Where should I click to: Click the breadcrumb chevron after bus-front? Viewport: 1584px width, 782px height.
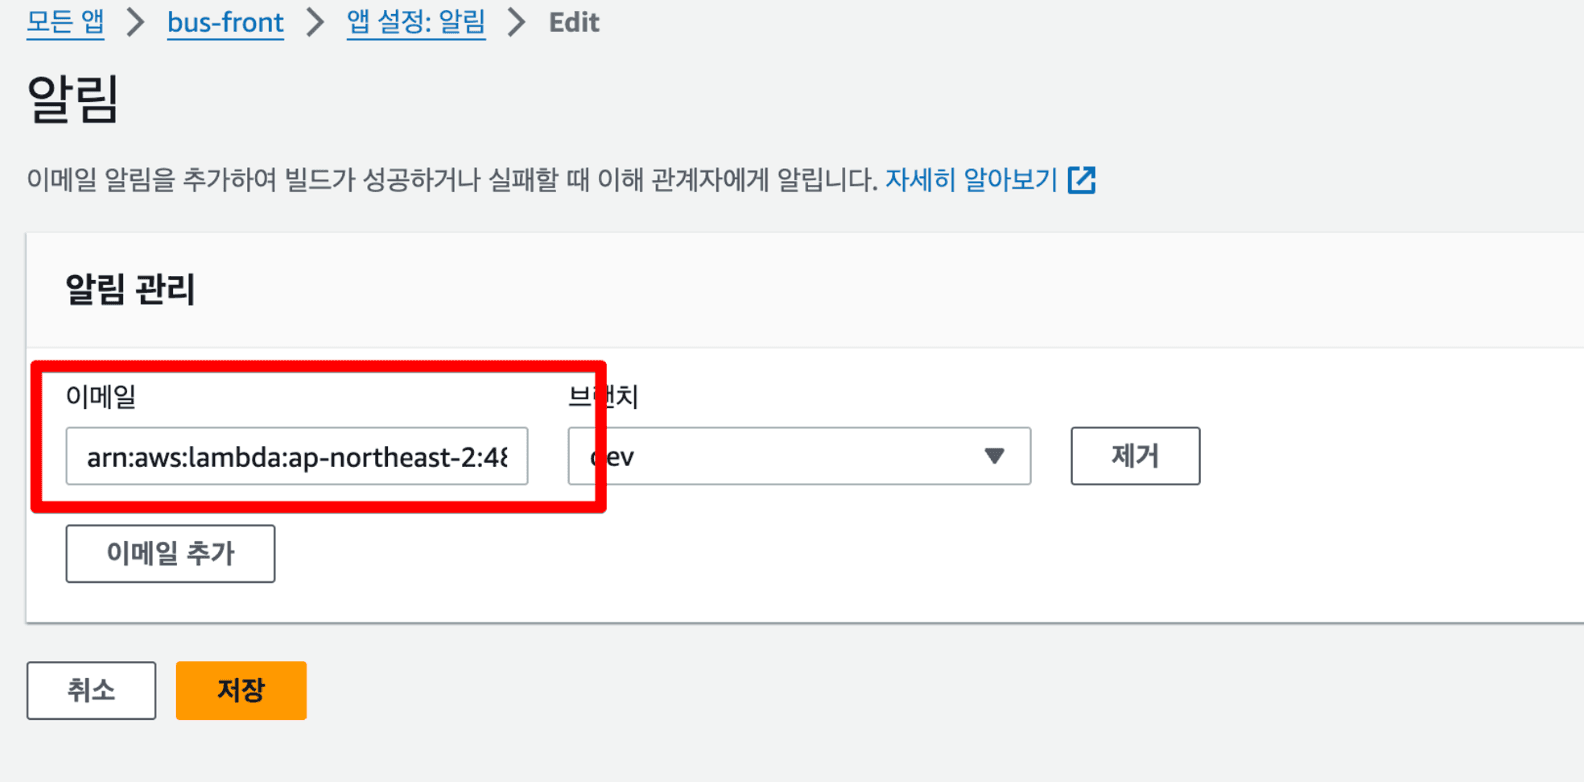click(x=315, y=22)
